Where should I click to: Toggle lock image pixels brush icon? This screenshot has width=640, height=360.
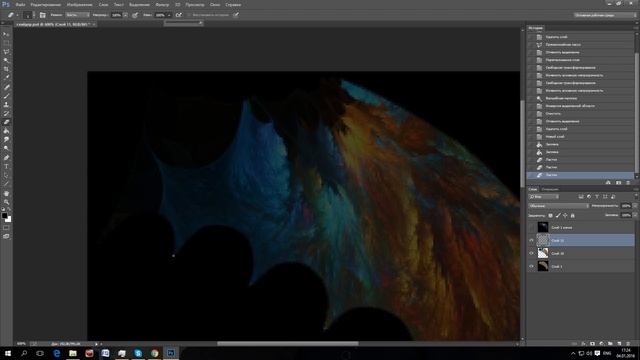point(558,215)
